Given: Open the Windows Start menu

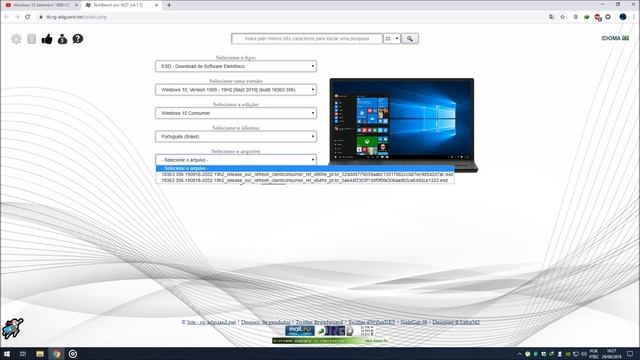Looking at the screenshot, I should 7,354.
